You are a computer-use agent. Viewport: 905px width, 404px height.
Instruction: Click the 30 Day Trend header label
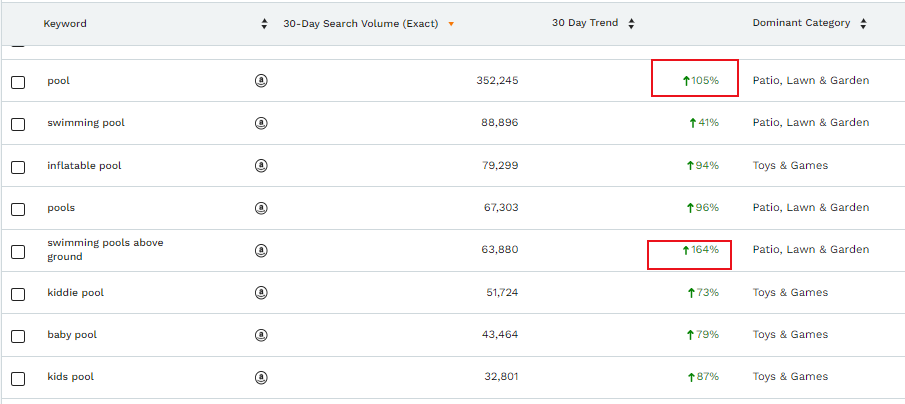coord(585,24)
